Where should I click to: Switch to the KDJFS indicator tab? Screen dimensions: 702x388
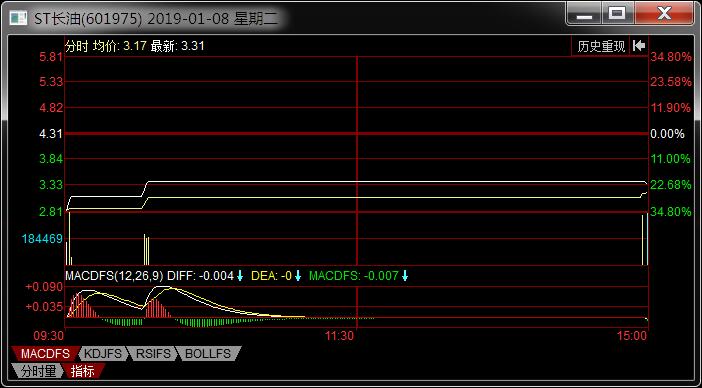pyautogui.click(x=103, y=354)
